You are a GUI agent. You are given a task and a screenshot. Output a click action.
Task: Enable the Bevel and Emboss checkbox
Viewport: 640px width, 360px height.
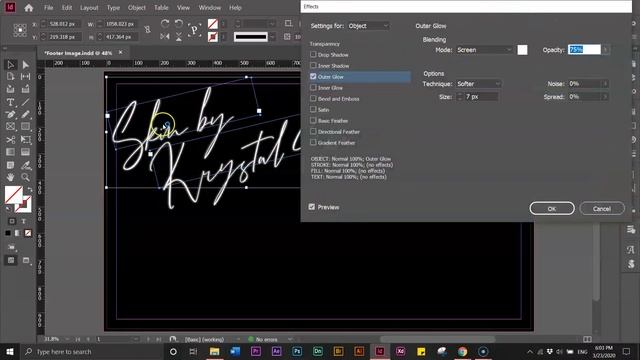(x=313, y=98)
